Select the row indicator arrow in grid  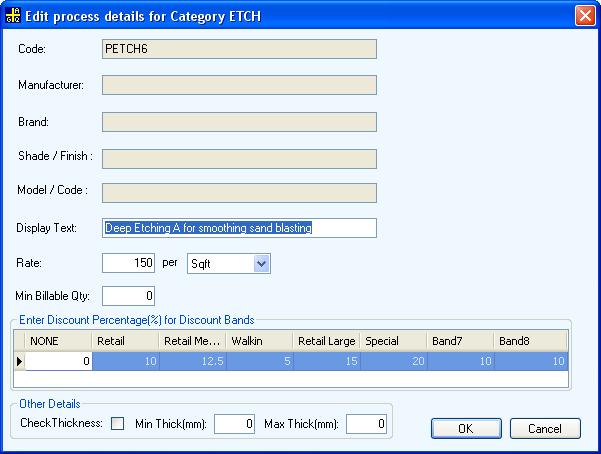20,361
